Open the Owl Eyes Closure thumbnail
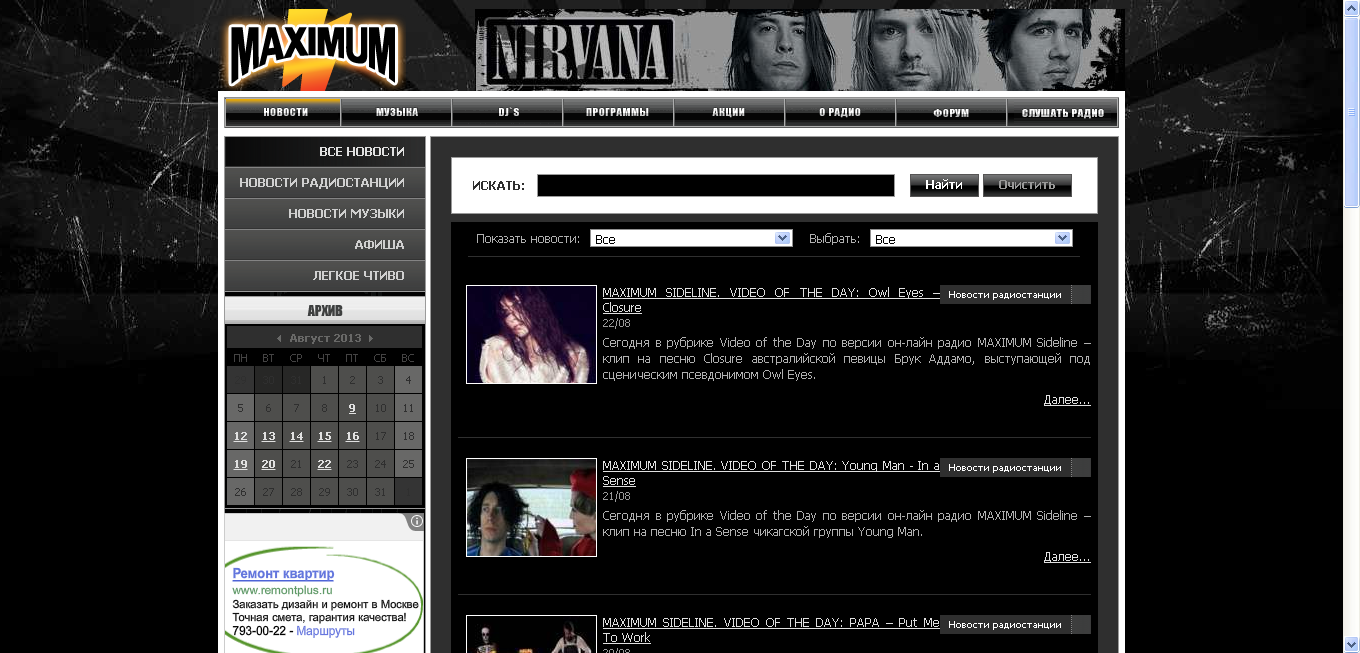The image size is (1360, 653). coord(531,334)
